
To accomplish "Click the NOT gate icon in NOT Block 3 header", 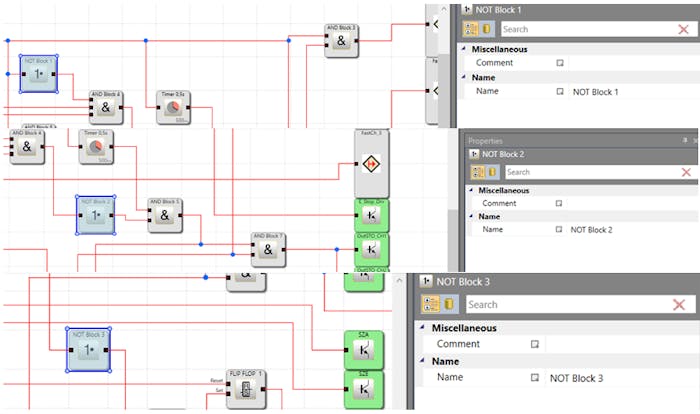I will point(426,281).
